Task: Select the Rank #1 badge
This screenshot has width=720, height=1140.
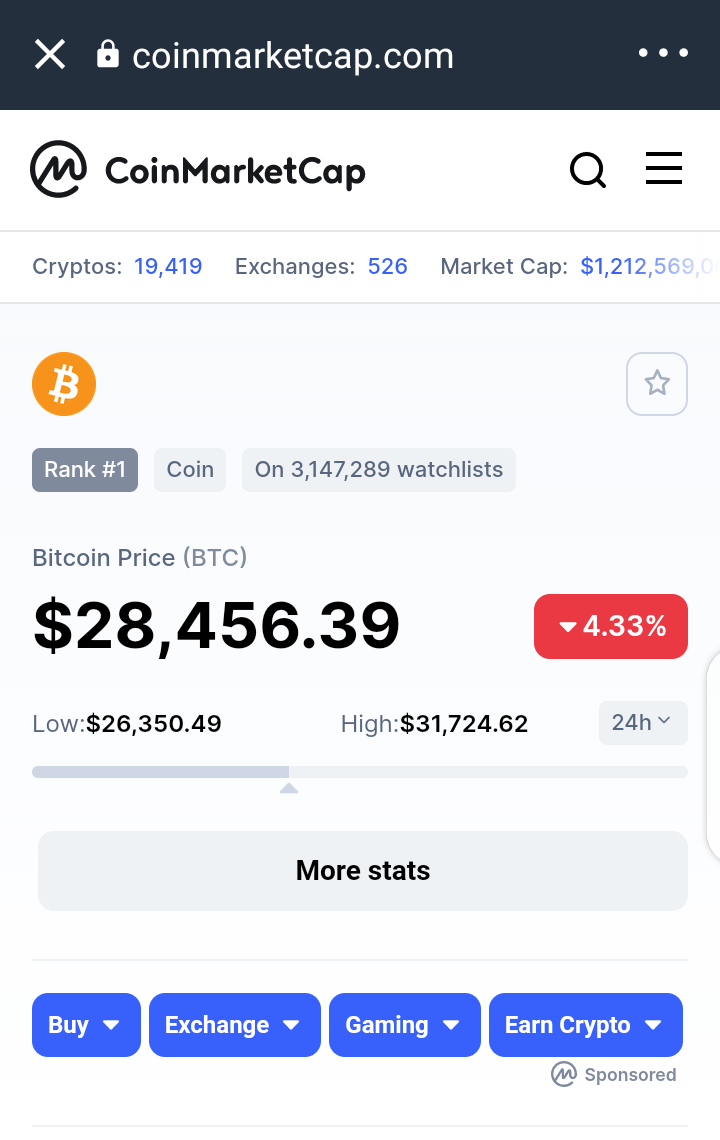Action: tap(85, 470)
